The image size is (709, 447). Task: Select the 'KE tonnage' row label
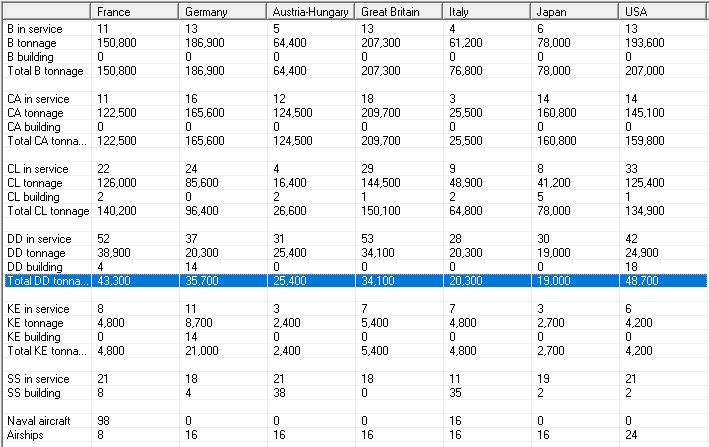pos(35,323)
